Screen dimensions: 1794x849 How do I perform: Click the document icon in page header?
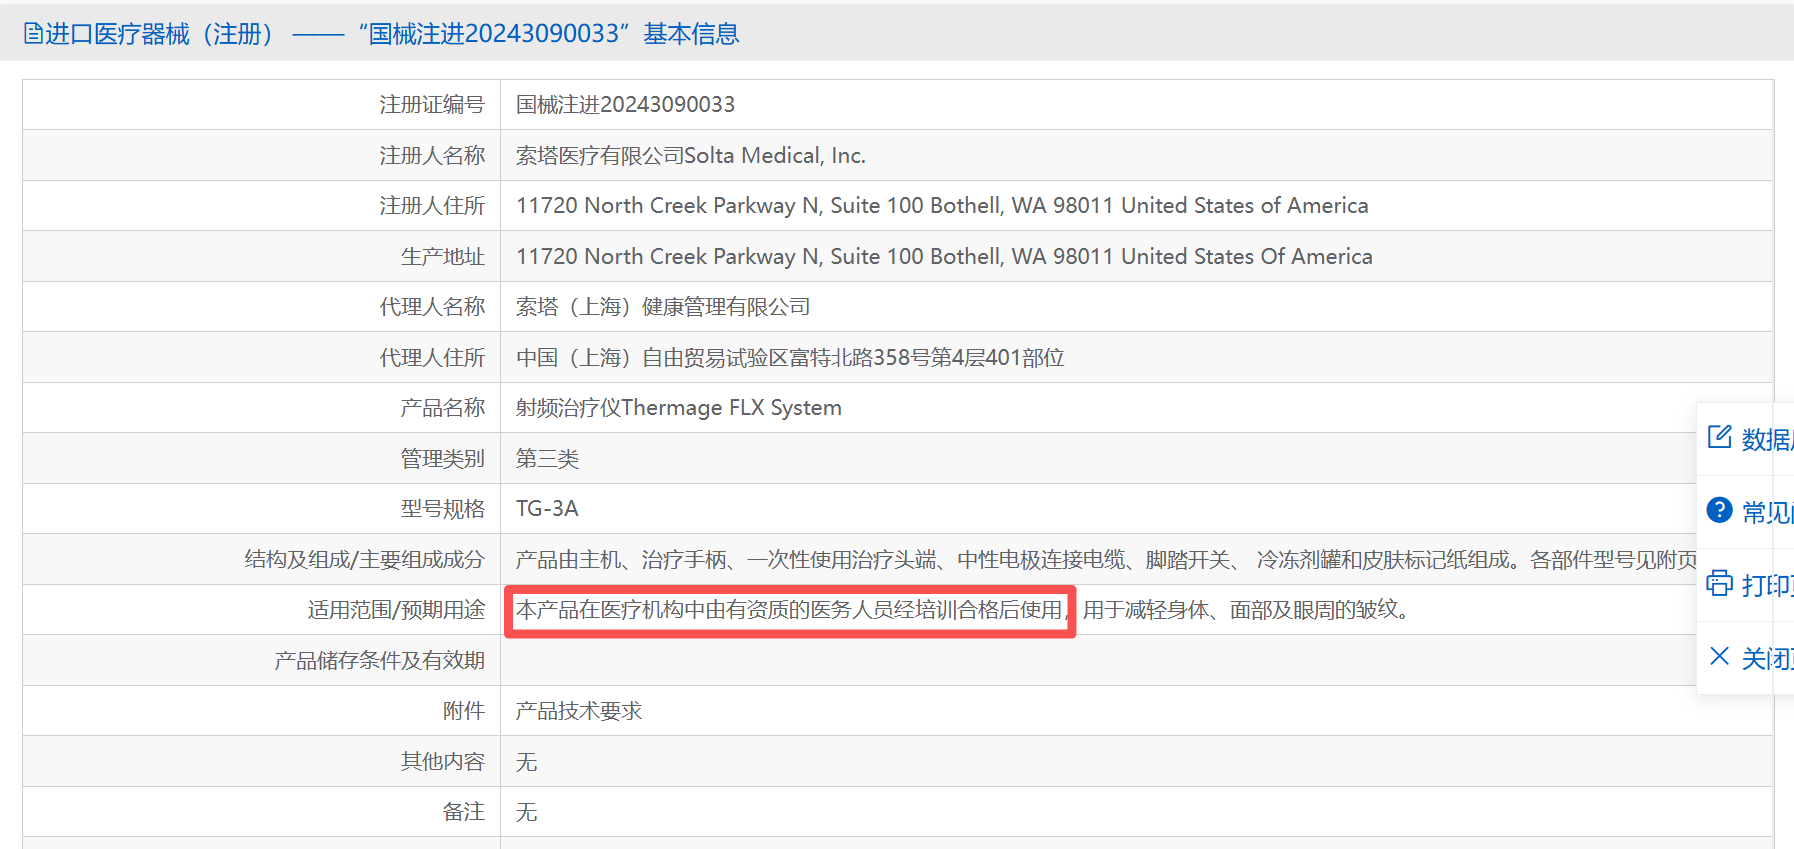[x=33, y=34]
